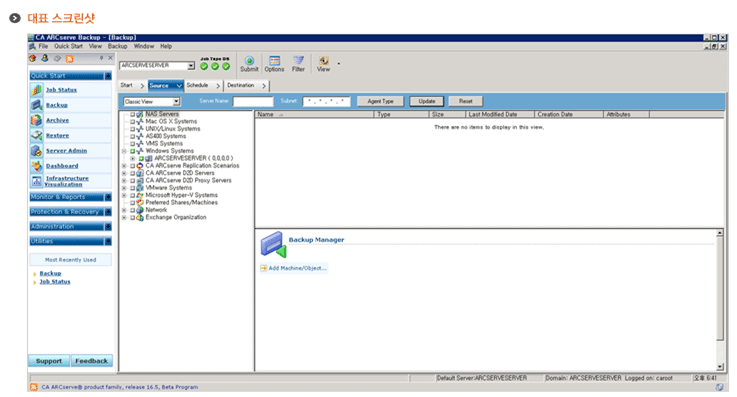Click the user profile icon in navigation bar header
The height and width of the screenshot is (397, 737).
(45, 58)
